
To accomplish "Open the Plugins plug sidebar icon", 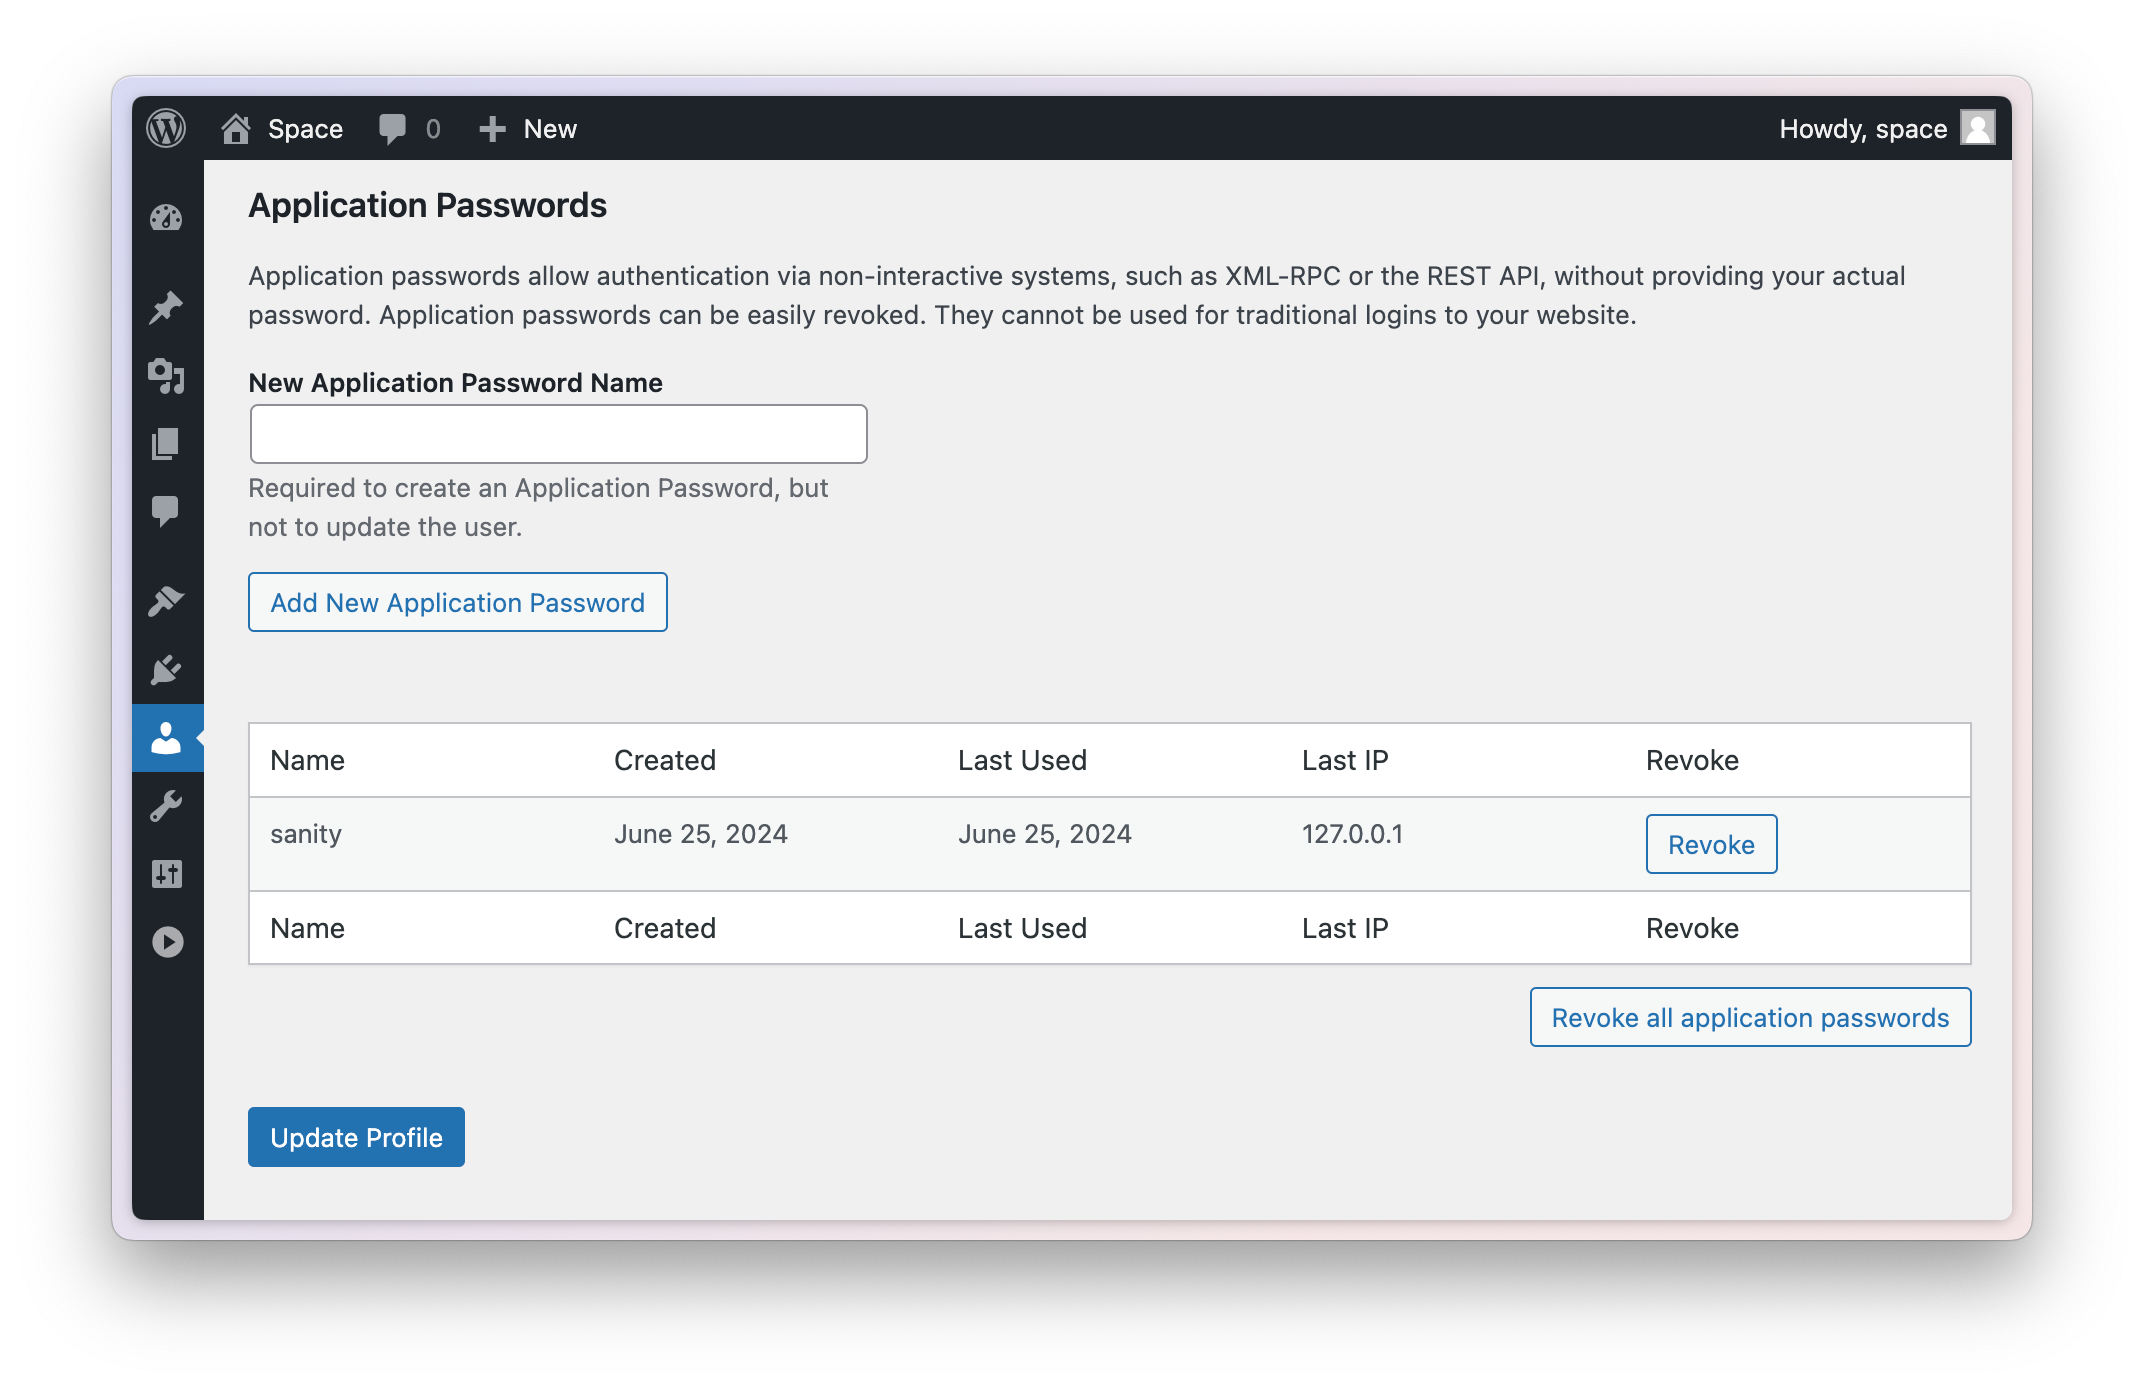I will (167, 669).
